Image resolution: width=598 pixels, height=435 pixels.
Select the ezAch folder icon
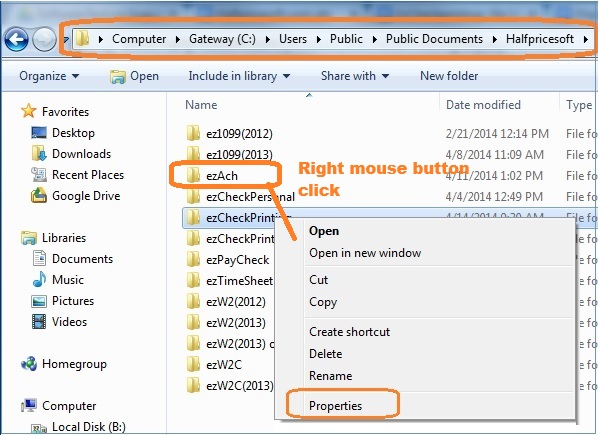193,175
